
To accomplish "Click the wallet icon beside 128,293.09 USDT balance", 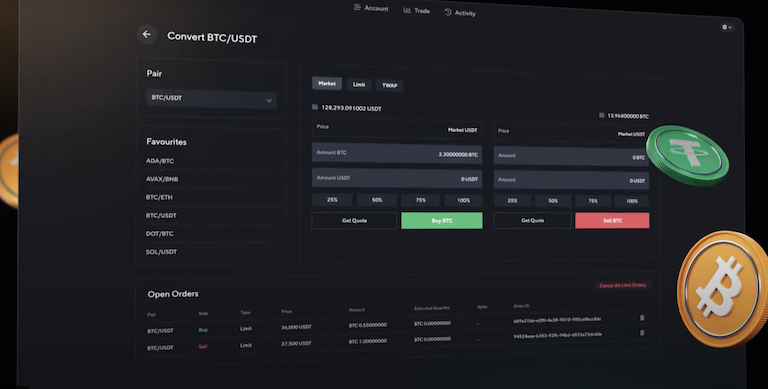I will pos(315,107).
